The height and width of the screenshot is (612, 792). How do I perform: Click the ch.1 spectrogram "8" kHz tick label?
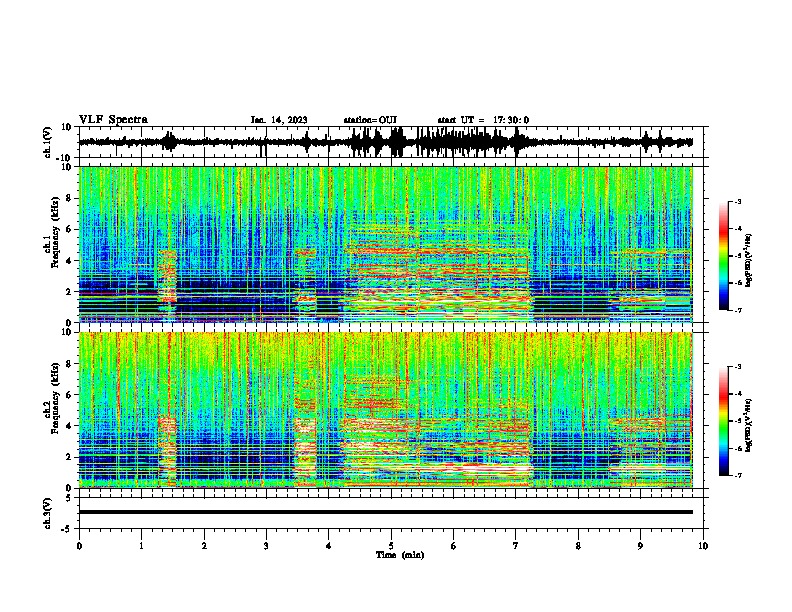click(69, 198)
